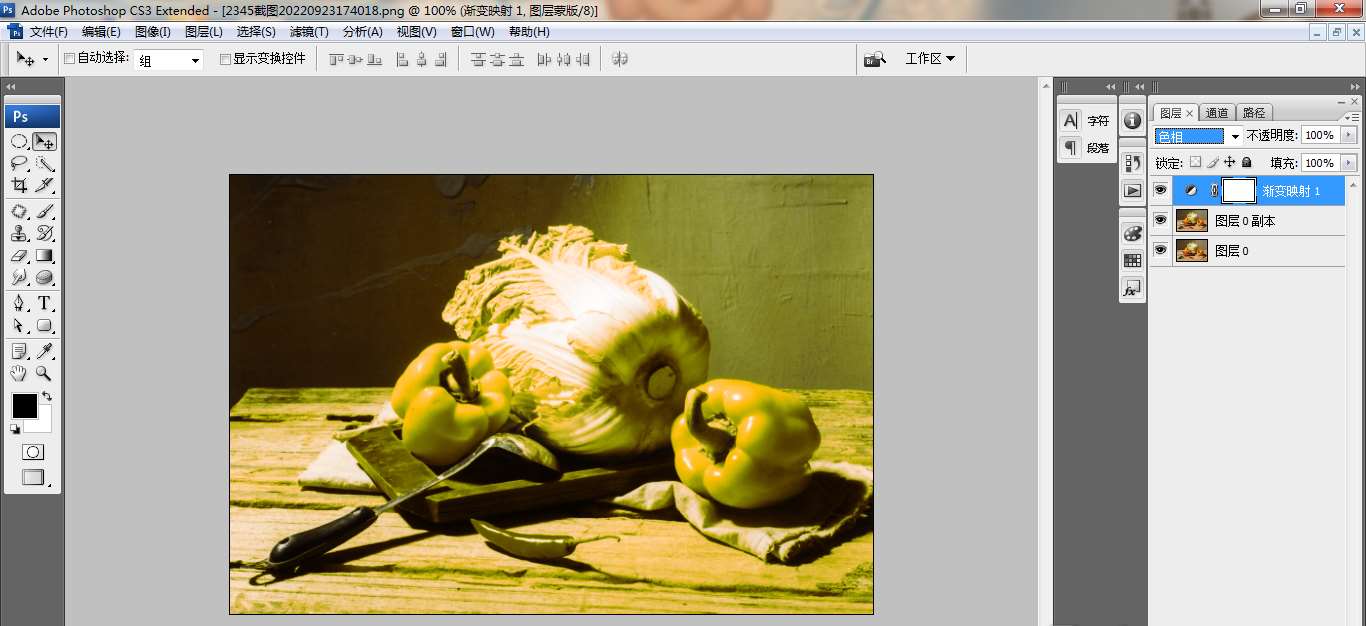Pick the Clone Stamp tool
The width and height of the screenshot is (1366, 626).
tap(19, 234)
